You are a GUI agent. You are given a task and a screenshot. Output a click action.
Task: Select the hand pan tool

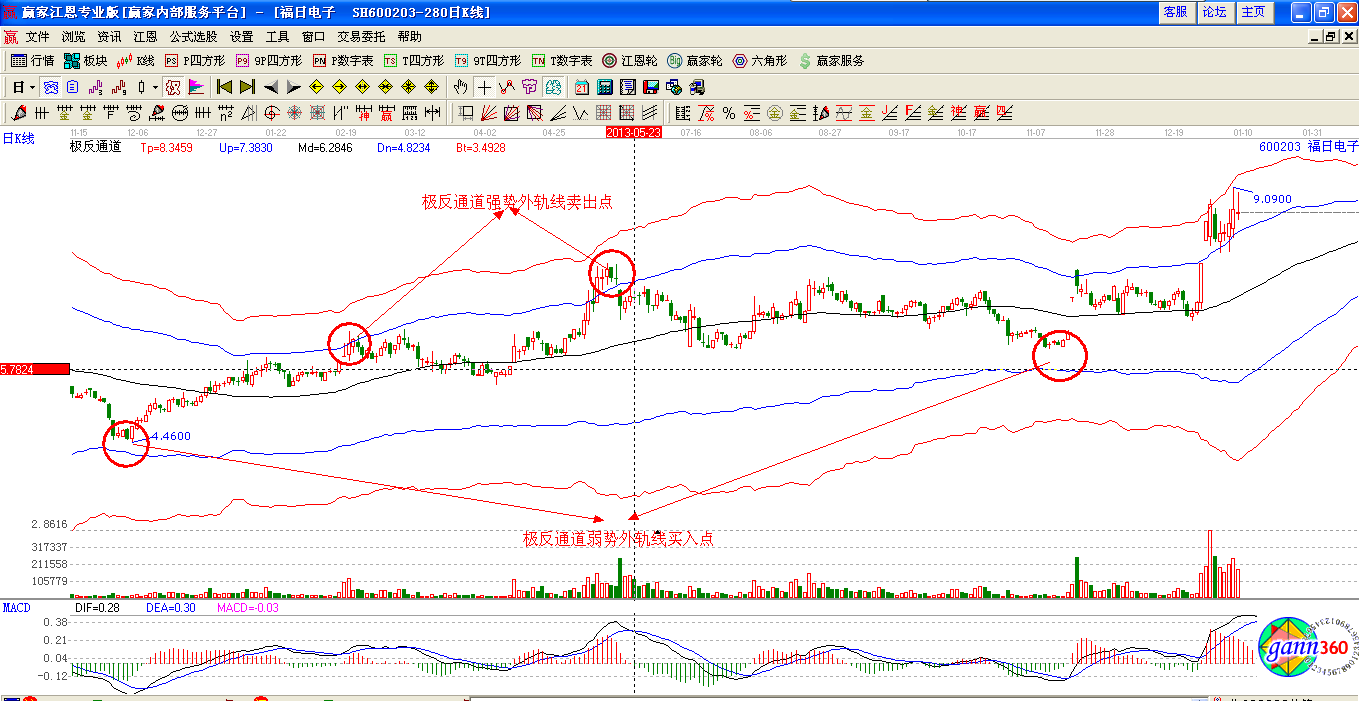pos(460,87)
